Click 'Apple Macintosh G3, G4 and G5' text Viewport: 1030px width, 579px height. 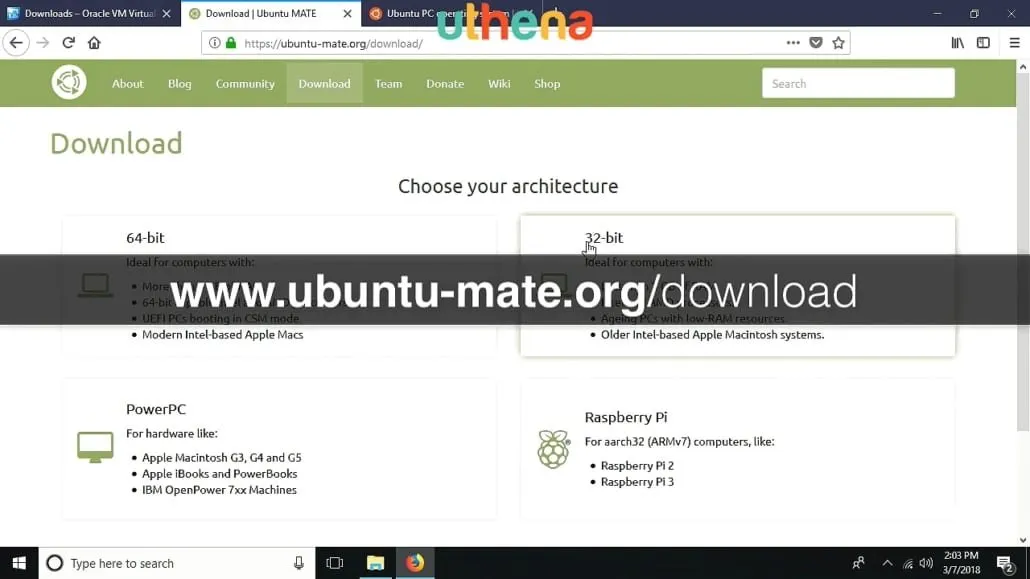click(222, 457)
